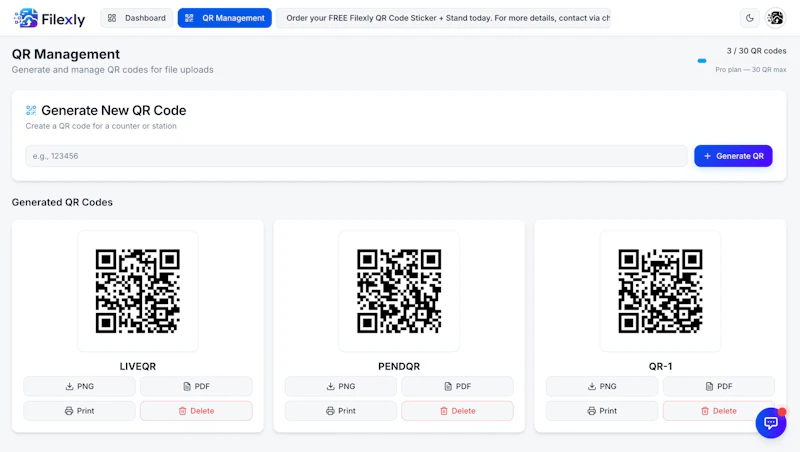800x452 pixels.
Task: Click the 'Pro plan — 30 QR max' text
Action: (751, 69)
